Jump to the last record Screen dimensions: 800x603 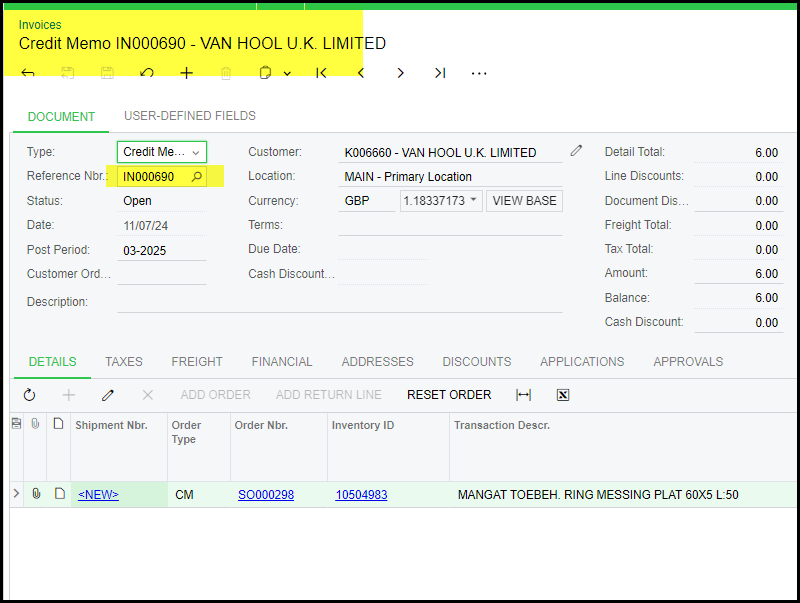pyautogui.click(x=440, y=73)
